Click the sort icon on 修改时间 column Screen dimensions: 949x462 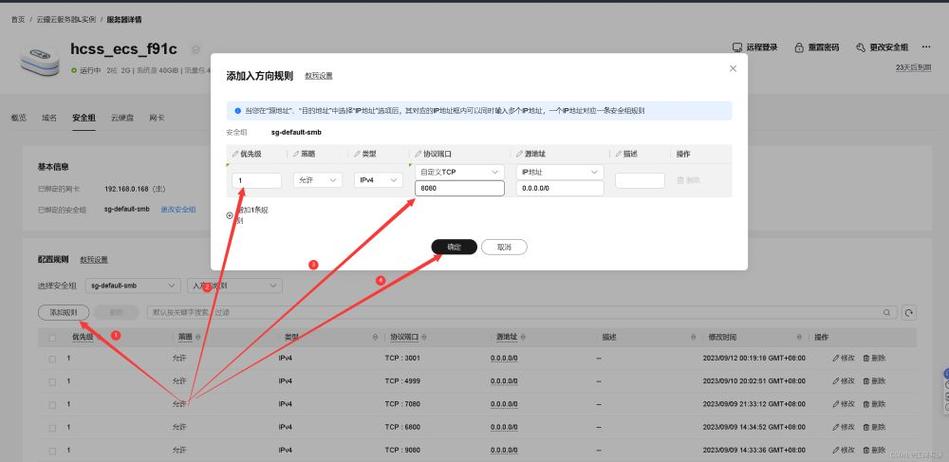(800, 337)
